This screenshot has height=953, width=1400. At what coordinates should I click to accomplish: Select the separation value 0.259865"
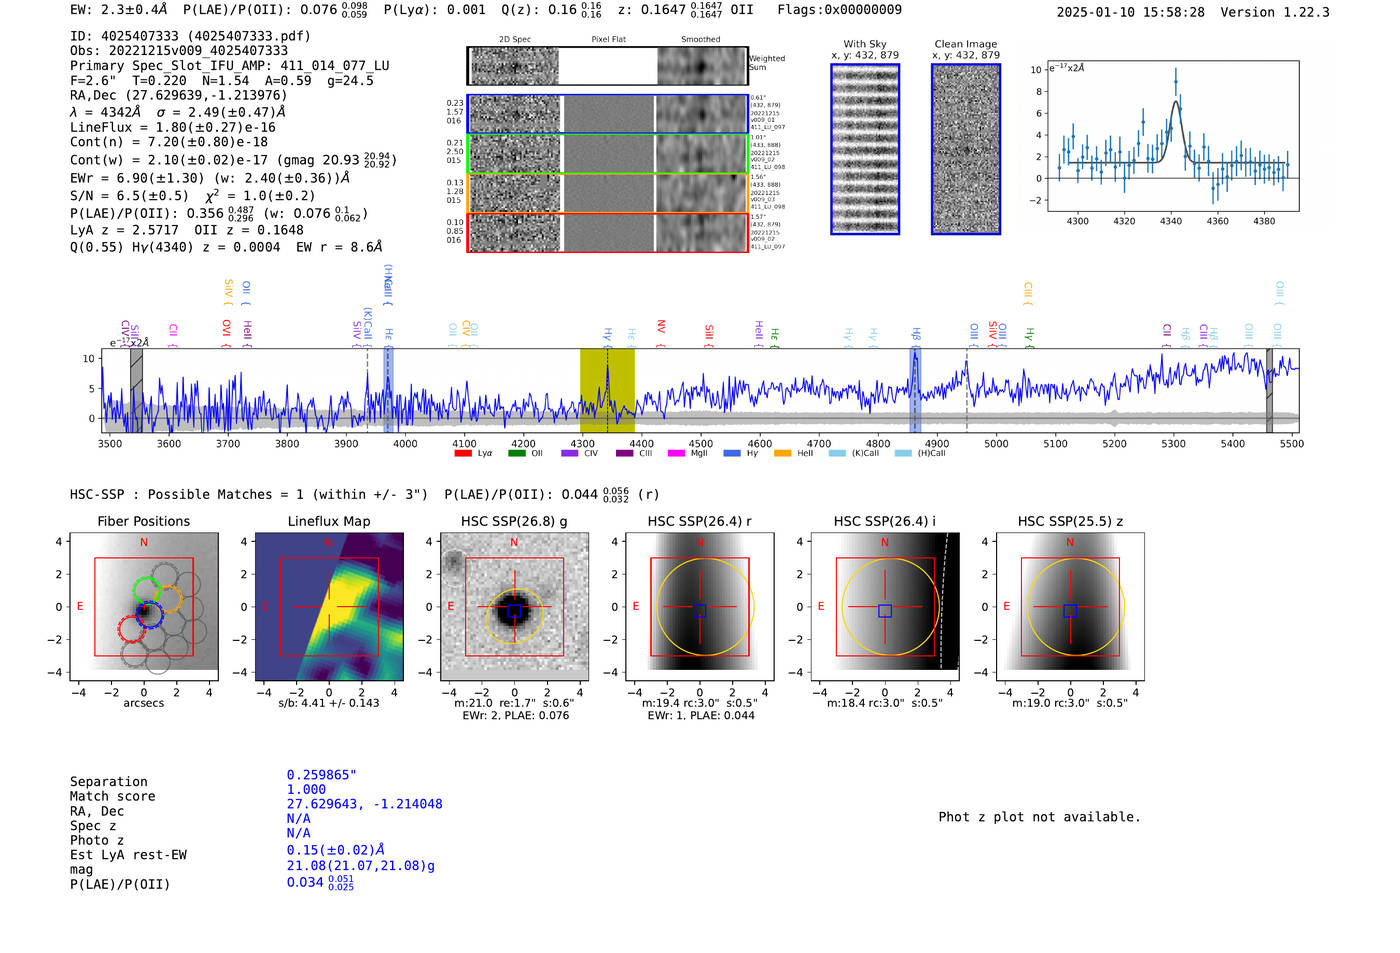(x=322, y=775)
